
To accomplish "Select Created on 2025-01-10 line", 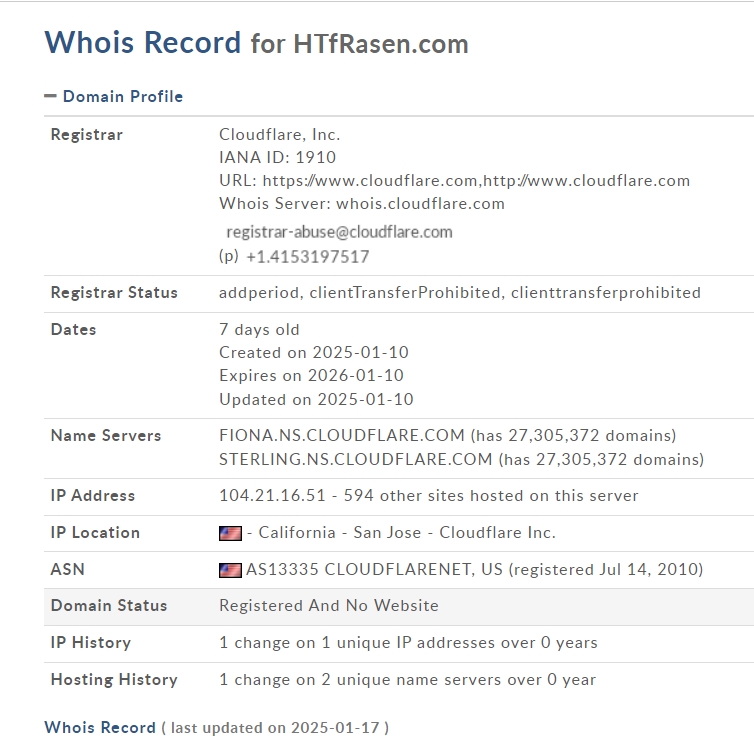I will click(314, 352).
